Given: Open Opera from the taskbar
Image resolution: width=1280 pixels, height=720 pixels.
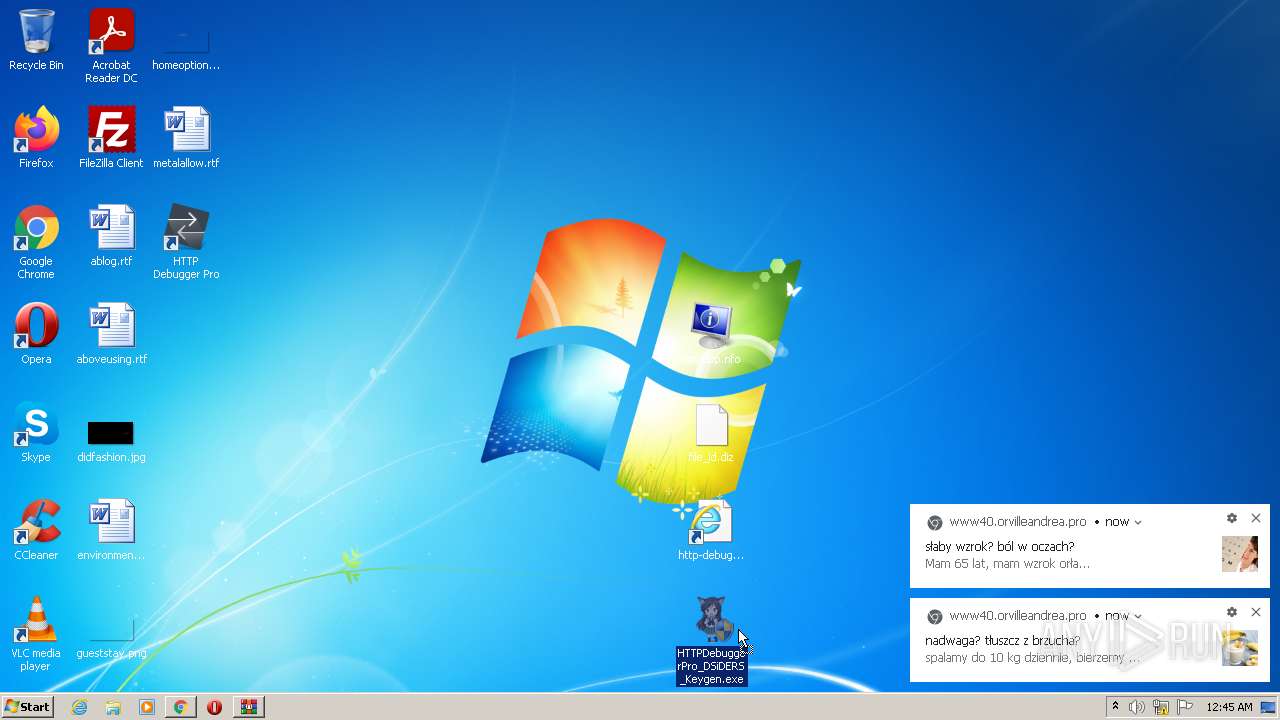Looking at the screenshot, I should click(214, 707).
